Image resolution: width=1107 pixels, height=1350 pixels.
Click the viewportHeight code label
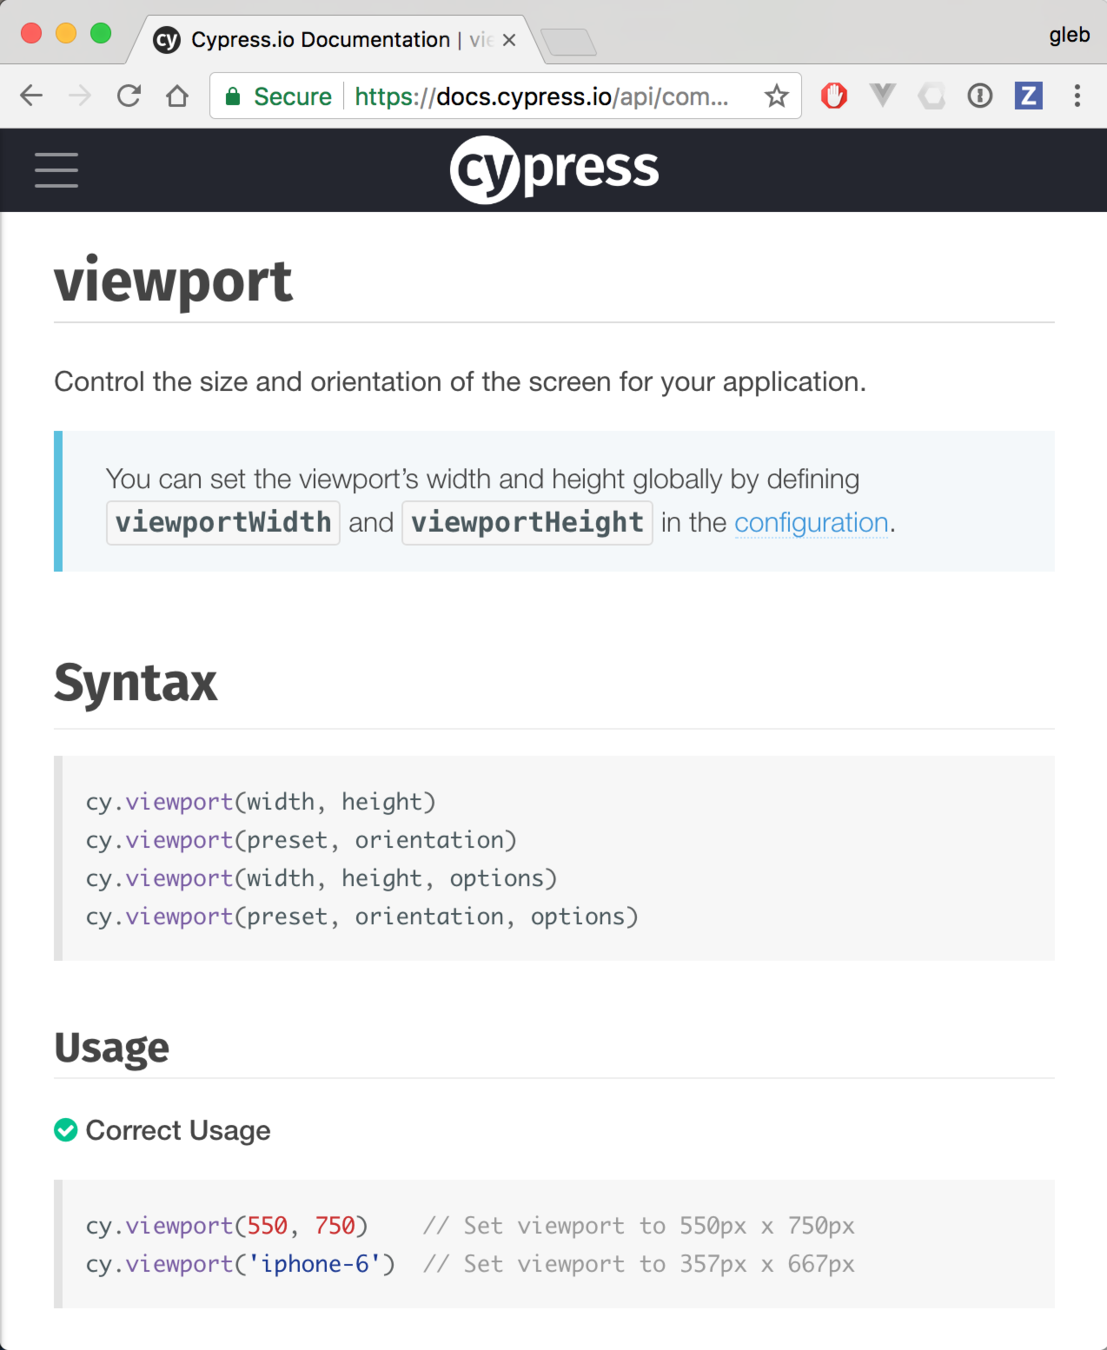[x=527, y=523]
